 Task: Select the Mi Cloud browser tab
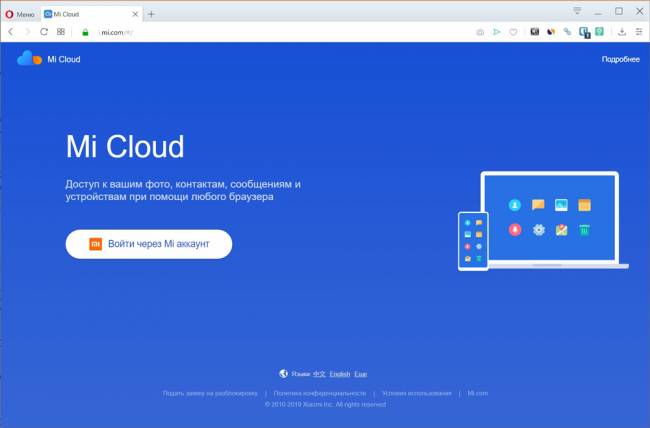91,14
